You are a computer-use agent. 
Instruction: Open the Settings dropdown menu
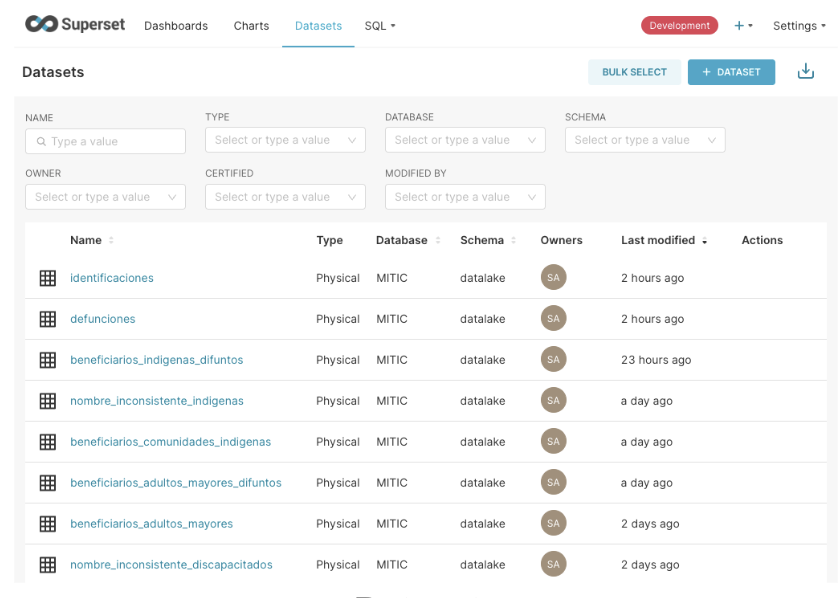pos(799,26)
